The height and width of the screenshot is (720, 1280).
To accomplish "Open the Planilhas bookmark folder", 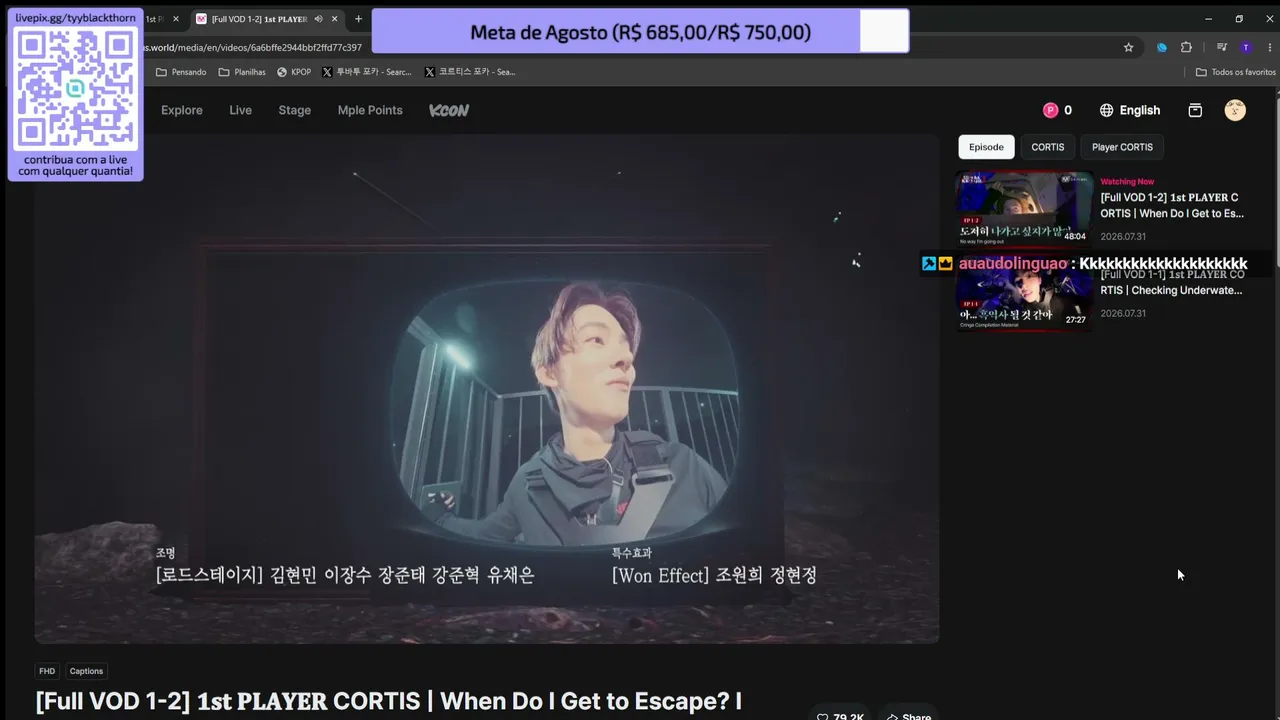I will 242,72.
